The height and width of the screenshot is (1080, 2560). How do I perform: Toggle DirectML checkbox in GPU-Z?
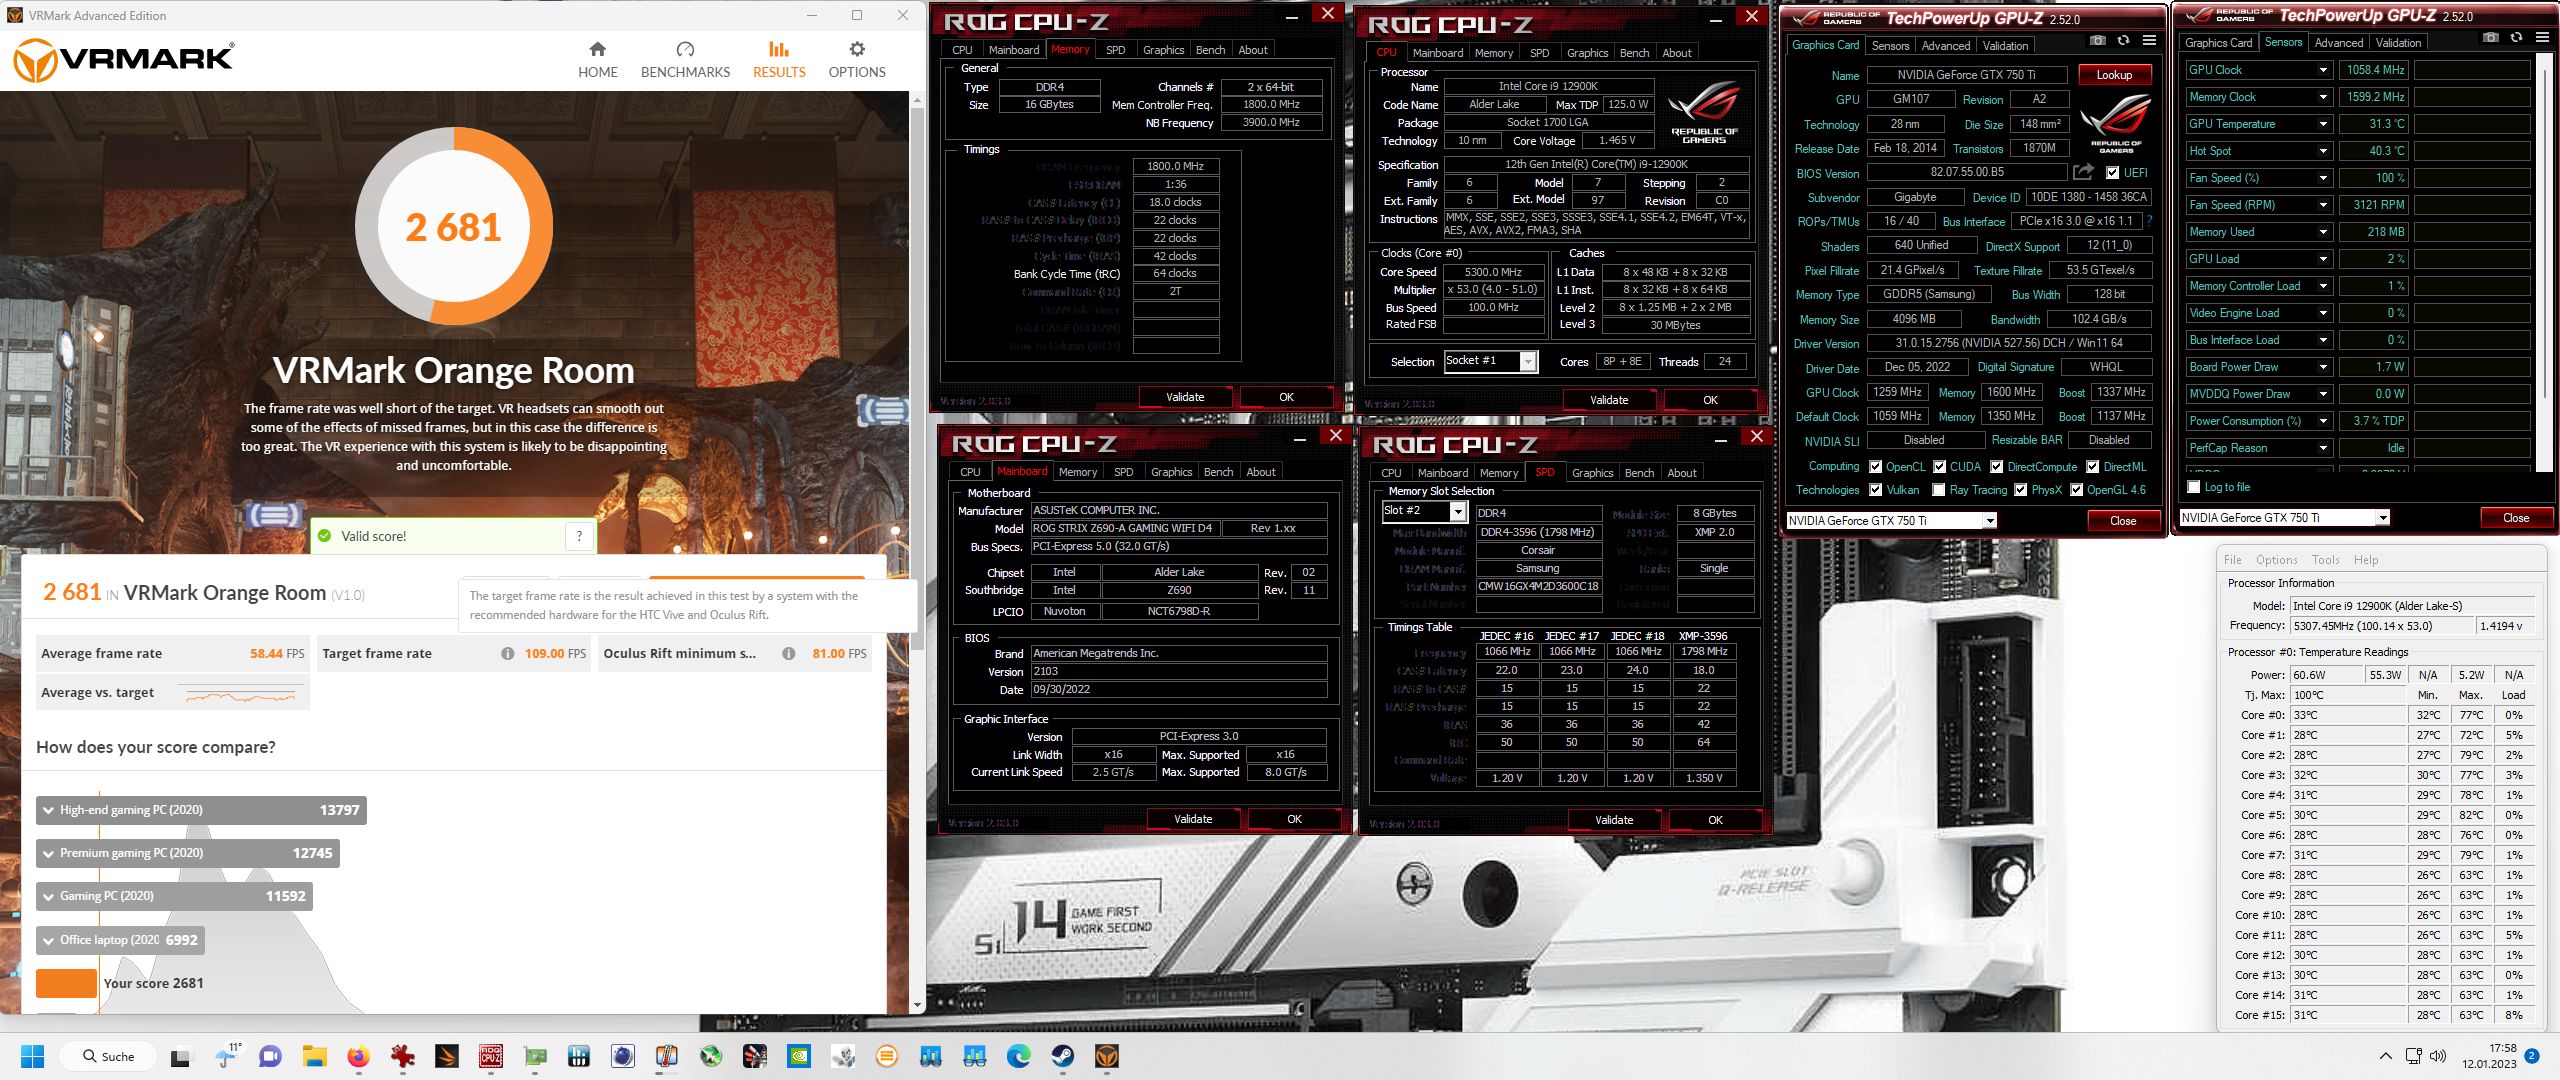[x=2092, y=467]
